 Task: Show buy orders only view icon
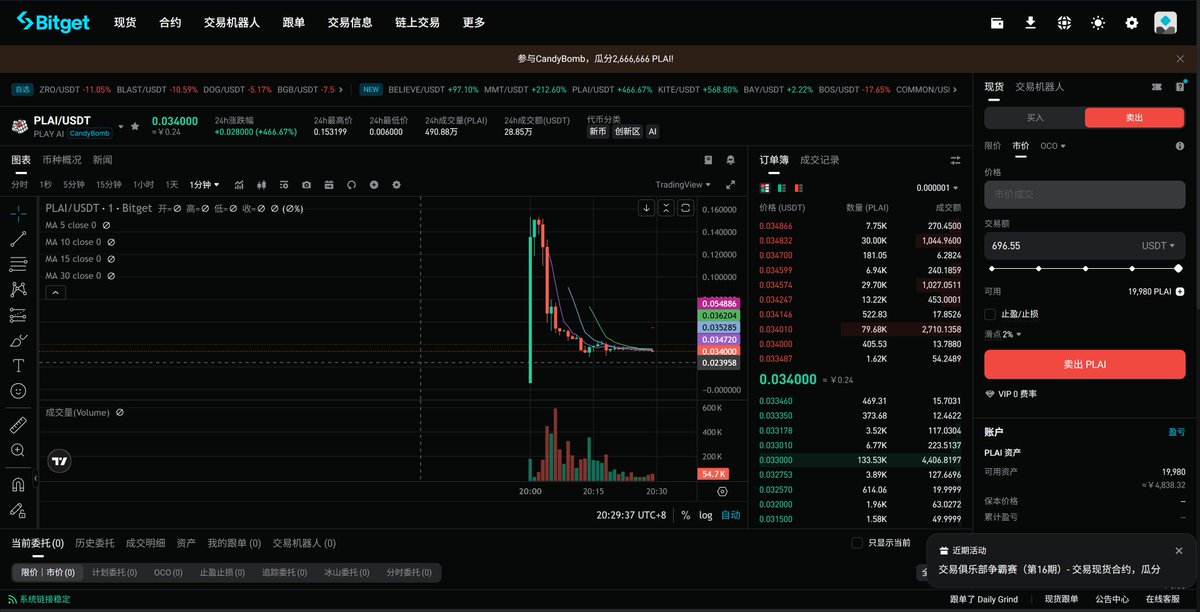pyautogui.click(x=781, y=188)
